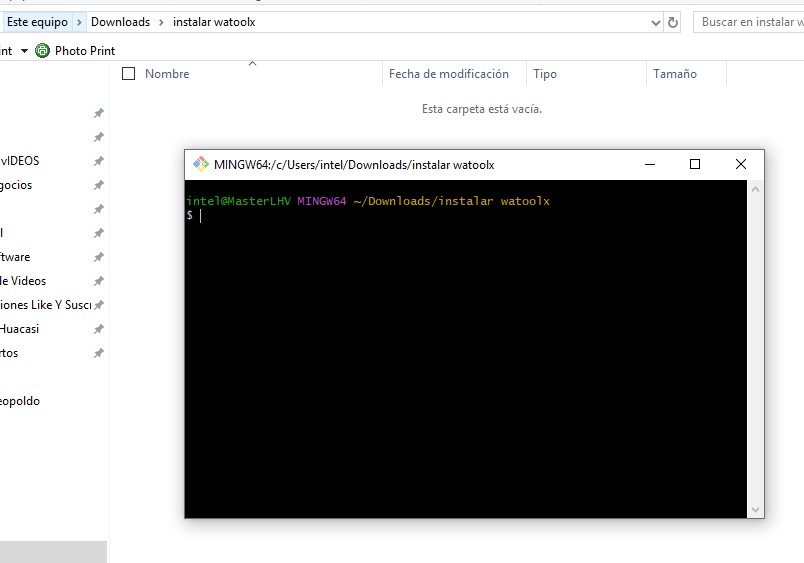Click the green Photo Print printer icon
The image size is (804, 563).
click(42, 50)
